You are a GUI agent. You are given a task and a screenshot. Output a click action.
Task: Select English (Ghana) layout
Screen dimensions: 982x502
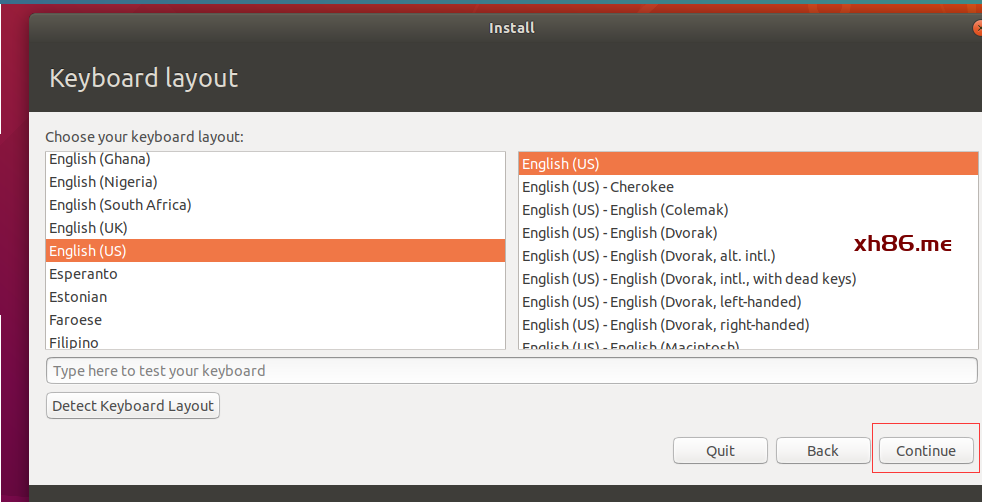pos(99,160)
